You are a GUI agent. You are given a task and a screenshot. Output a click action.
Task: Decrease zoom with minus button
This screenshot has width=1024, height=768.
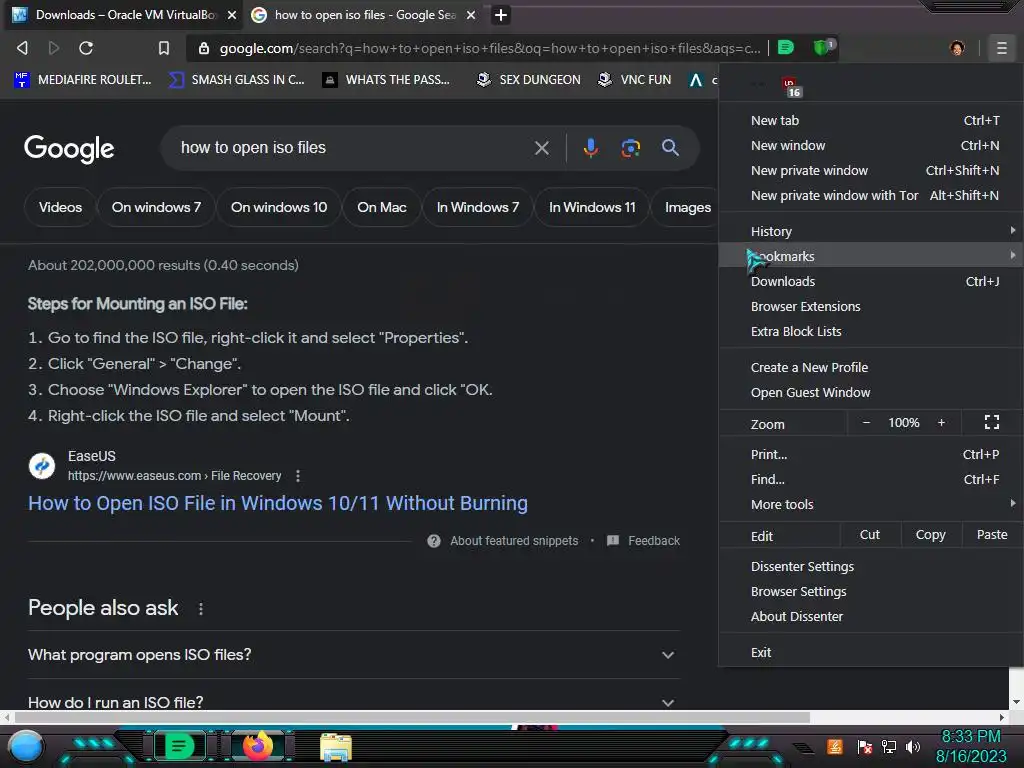point(866,423)
